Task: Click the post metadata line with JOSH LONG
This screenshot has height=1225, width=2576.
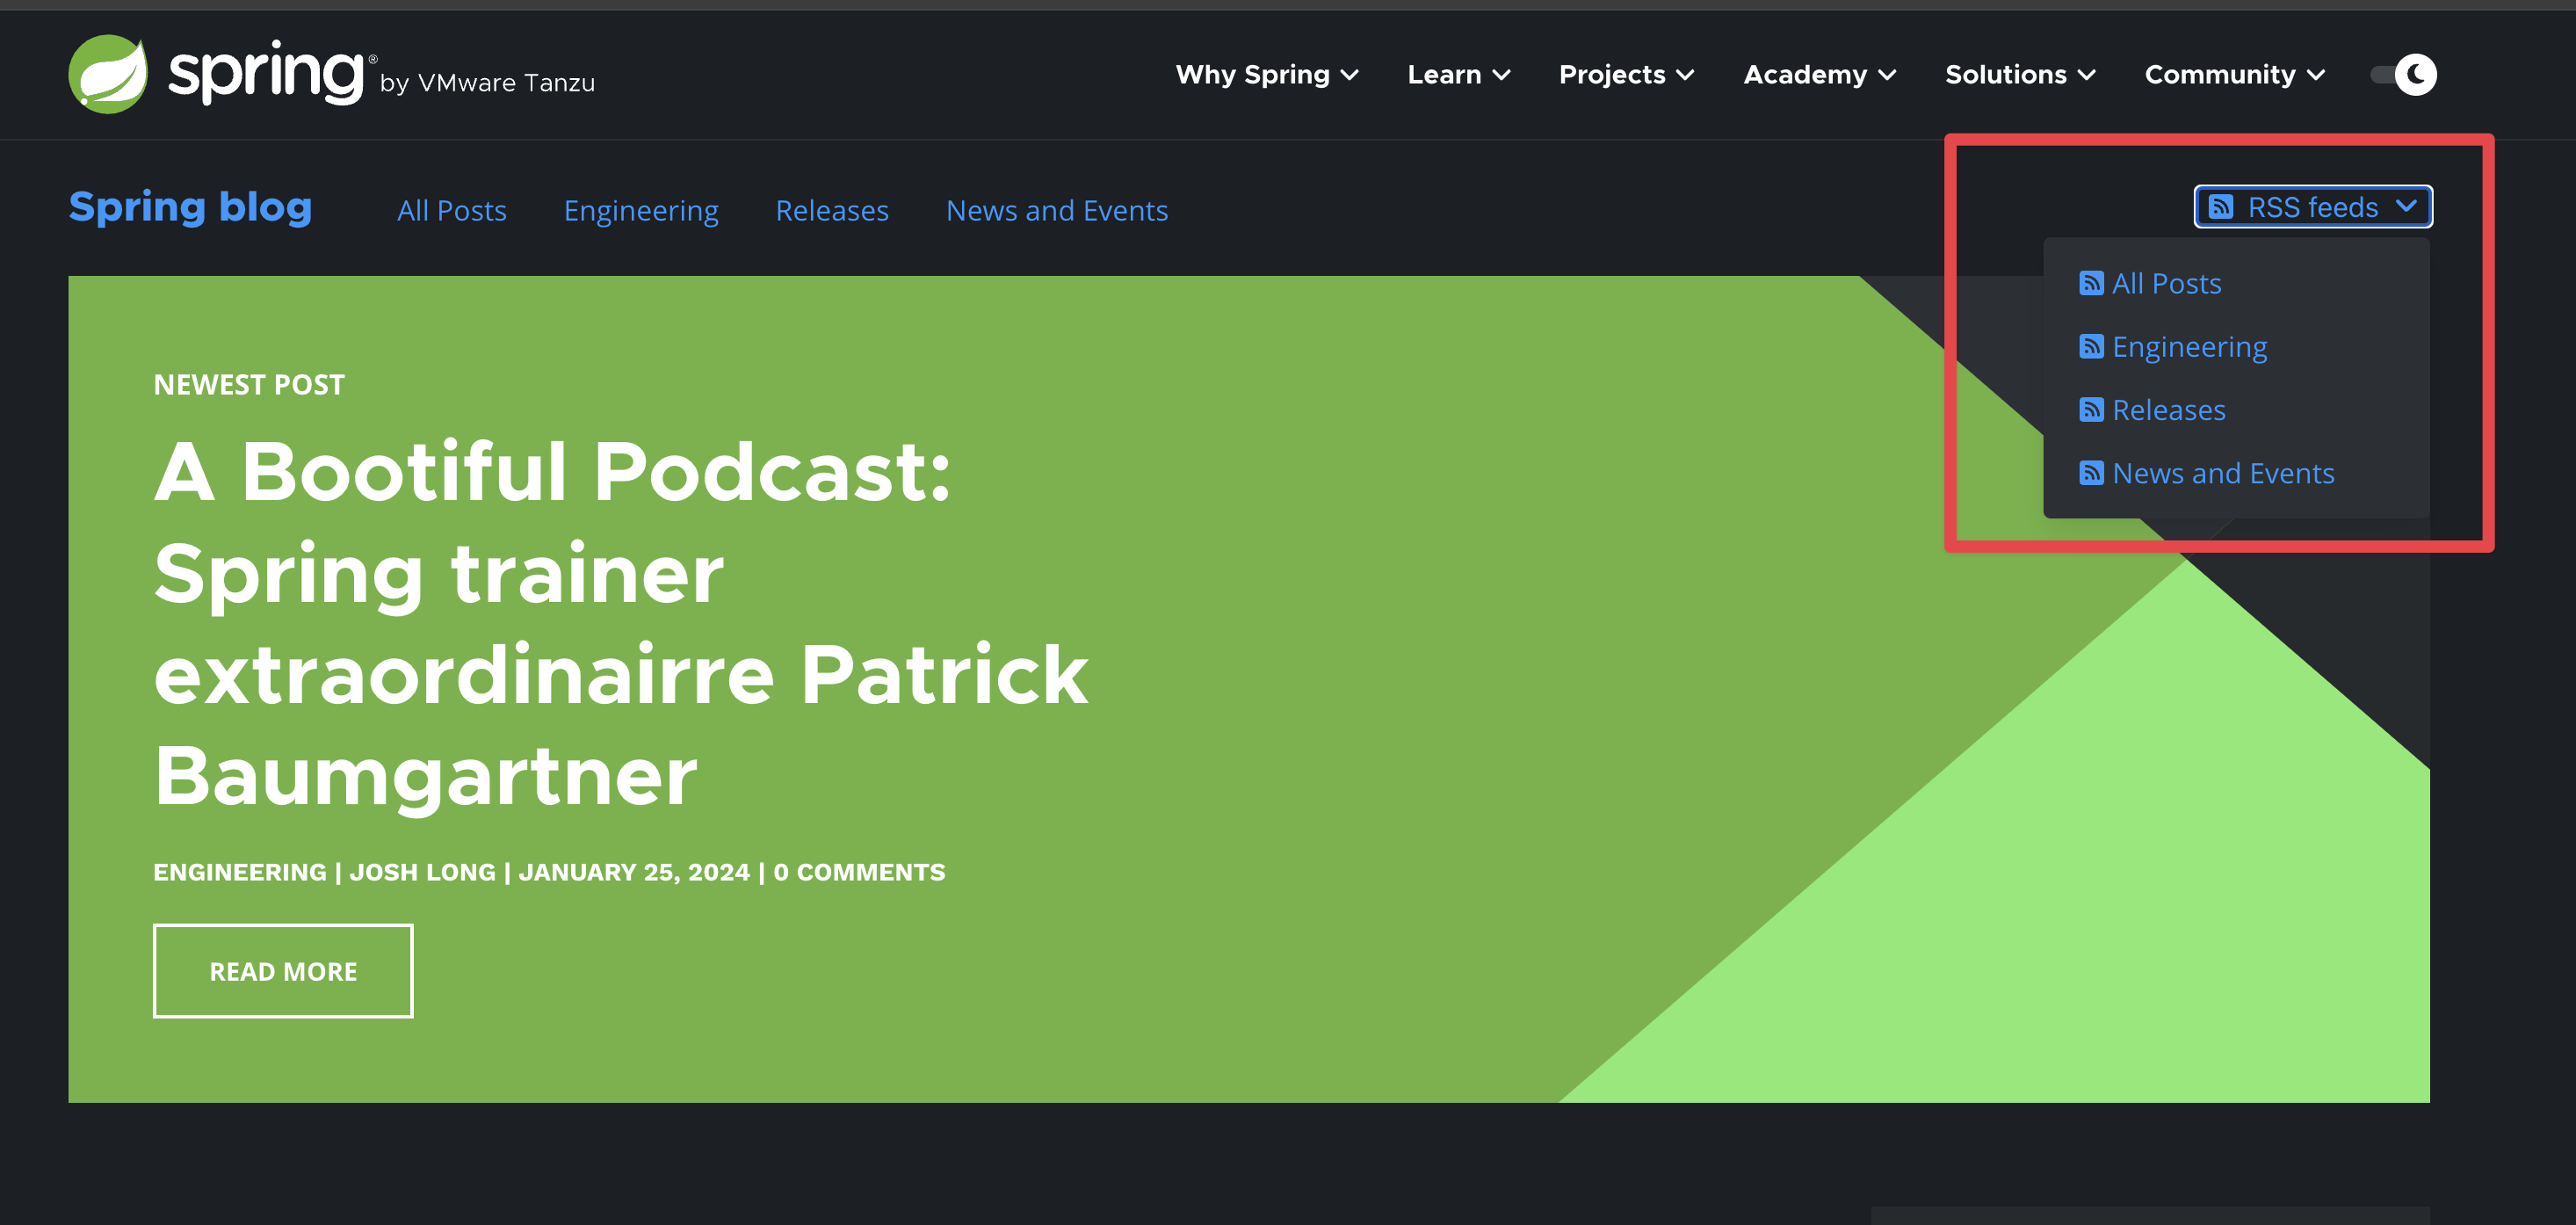Action: pos(549,872)
